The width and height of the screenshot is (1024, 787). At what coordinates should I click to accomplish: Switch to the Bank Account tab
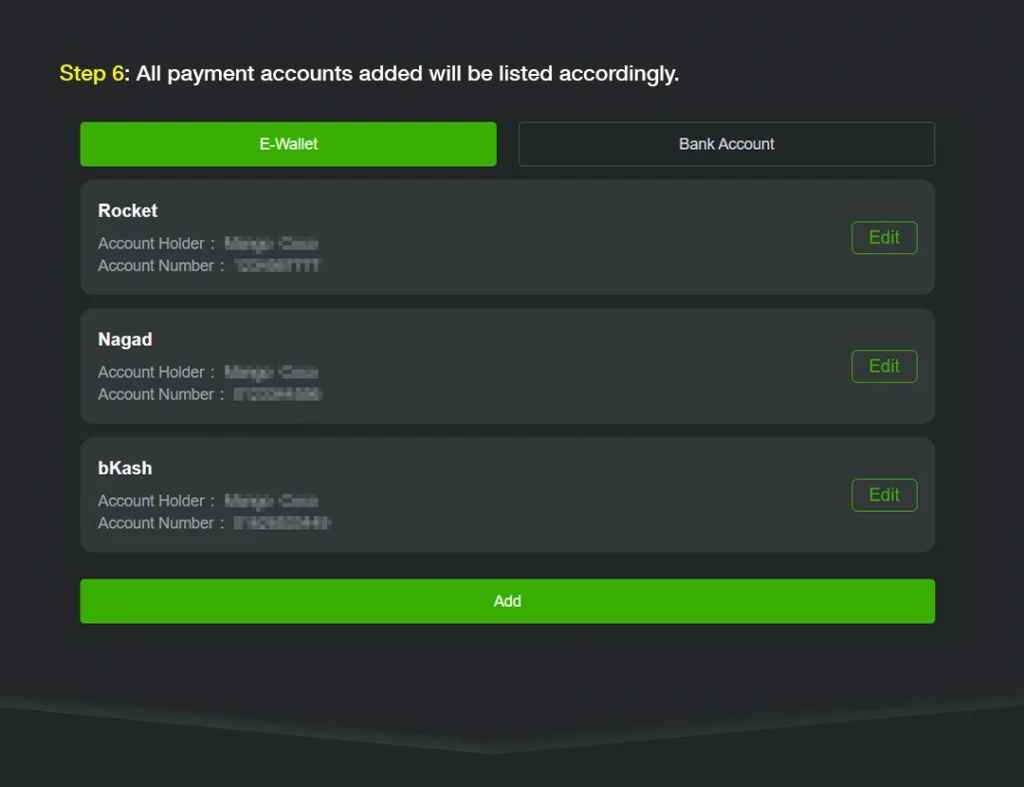pyautogui.click(x=726, y=143)
